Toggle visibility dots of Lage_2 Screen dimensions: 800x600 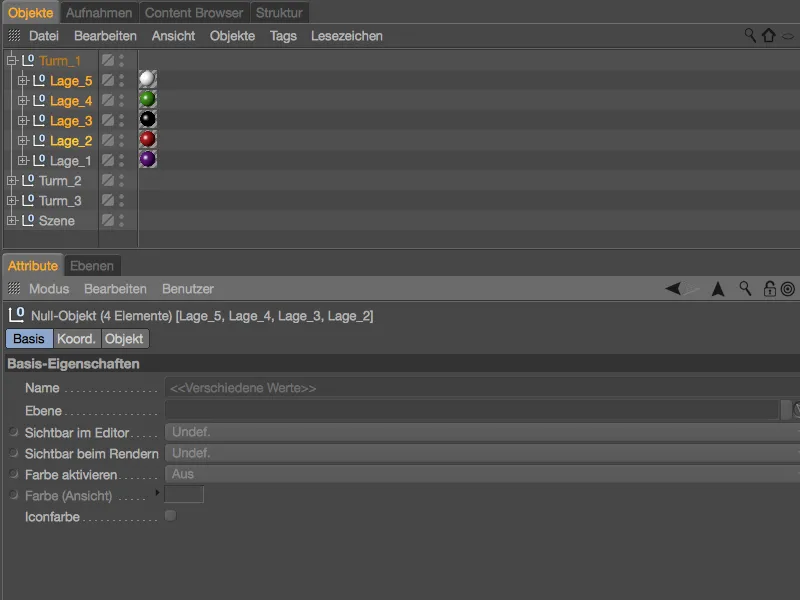(x=121, y=140)
